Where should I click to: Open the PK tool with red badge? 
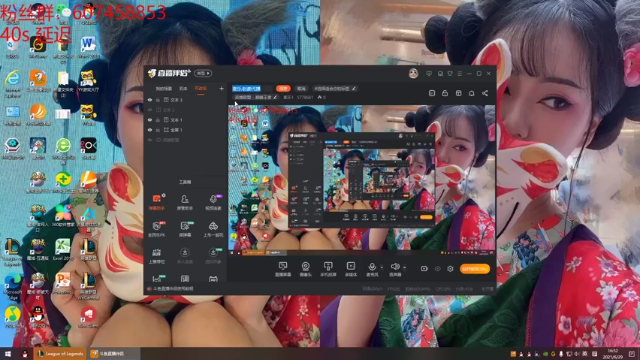click(157, 229)
